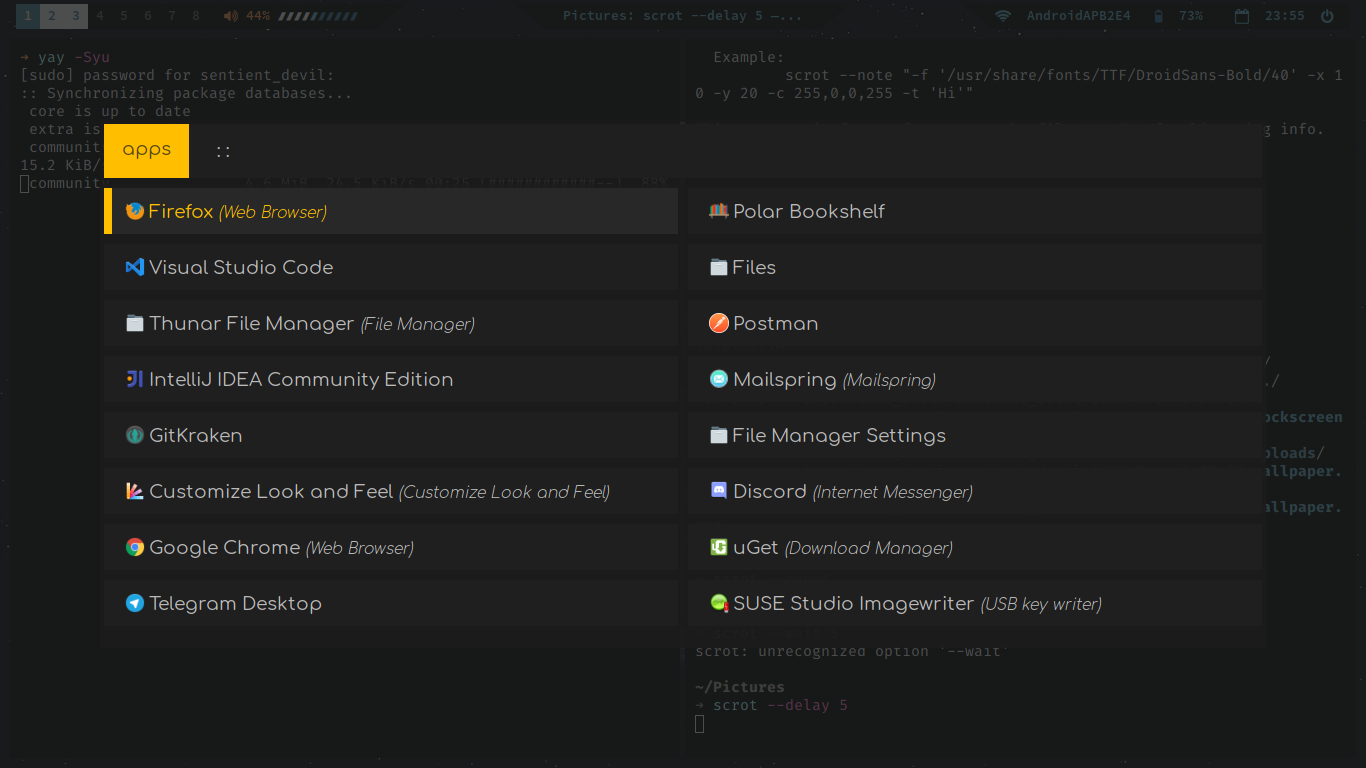Click the power icon in top bar
This screenshot has height=768, width=1366.
pyautogui.click(x=1327, y=16)
